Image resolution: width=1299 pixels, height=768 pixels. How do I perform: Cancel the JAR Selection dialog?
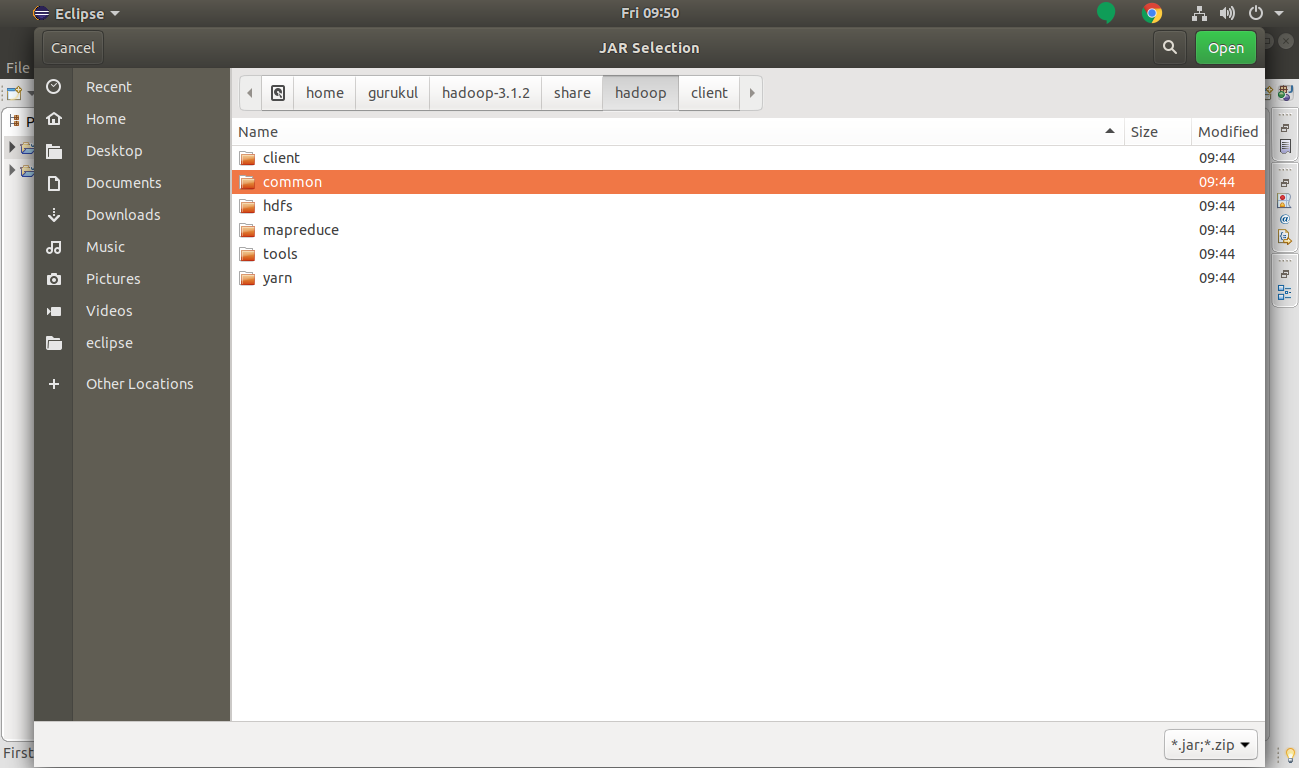click(x=73, y=48)
